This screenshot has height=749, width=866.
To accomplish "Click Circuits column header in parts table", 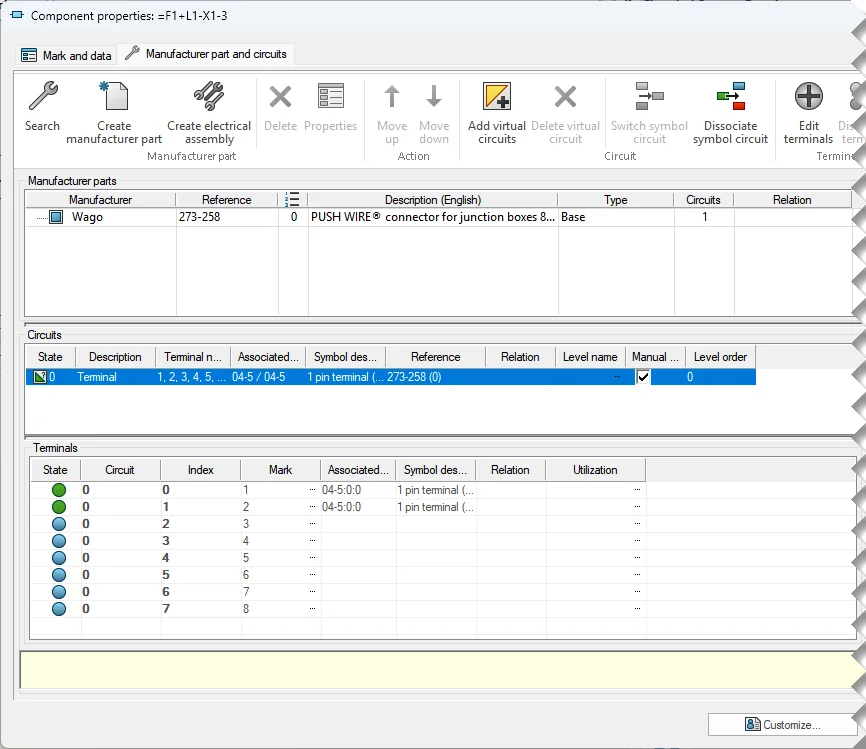I will (x=703, y=199).
